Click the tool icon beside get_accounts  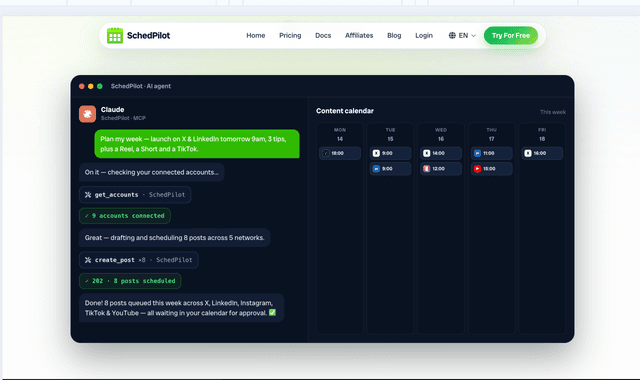click(88, 195)
